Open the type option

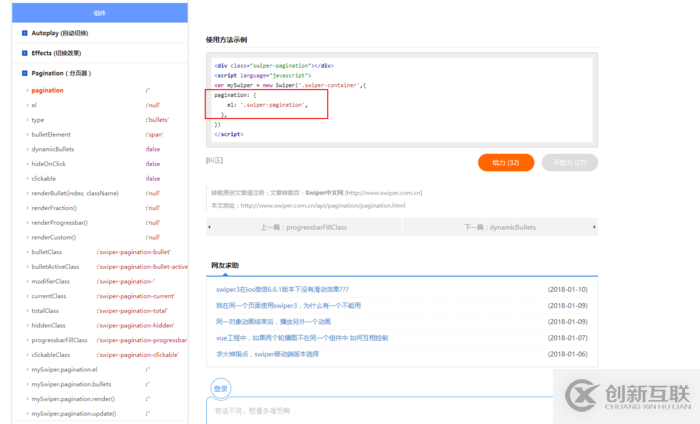pyautogui.click(x=38, y=120)
